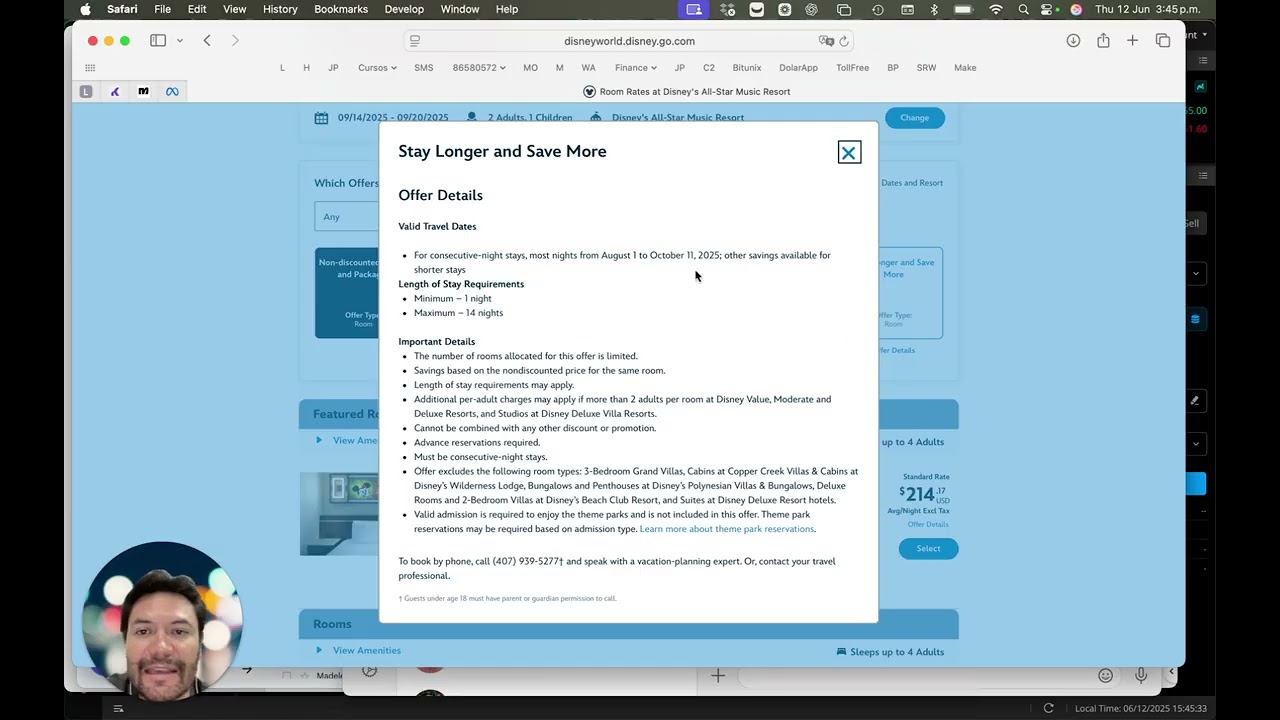Image resolution: width=1280 pixels, height=720 pixels.
Task: Open the Edit menu
Action: point(197,10)
